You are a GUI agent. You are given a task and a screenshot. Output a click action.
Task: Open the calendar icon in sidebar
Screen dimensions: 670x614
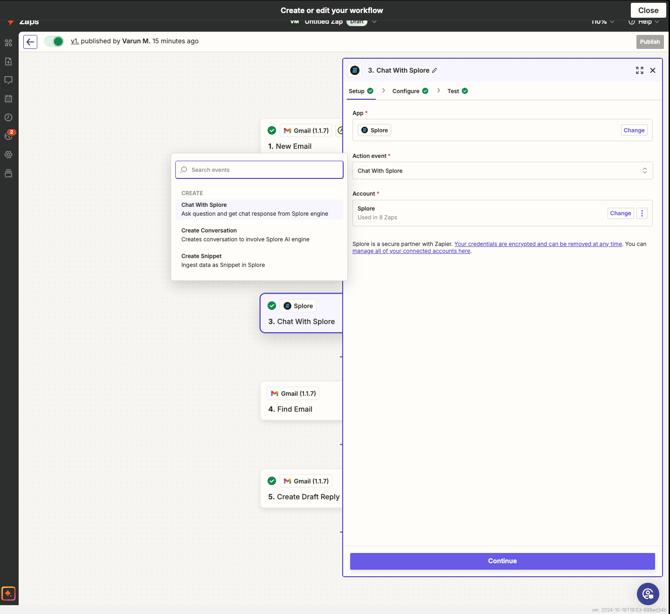(8, 99)
